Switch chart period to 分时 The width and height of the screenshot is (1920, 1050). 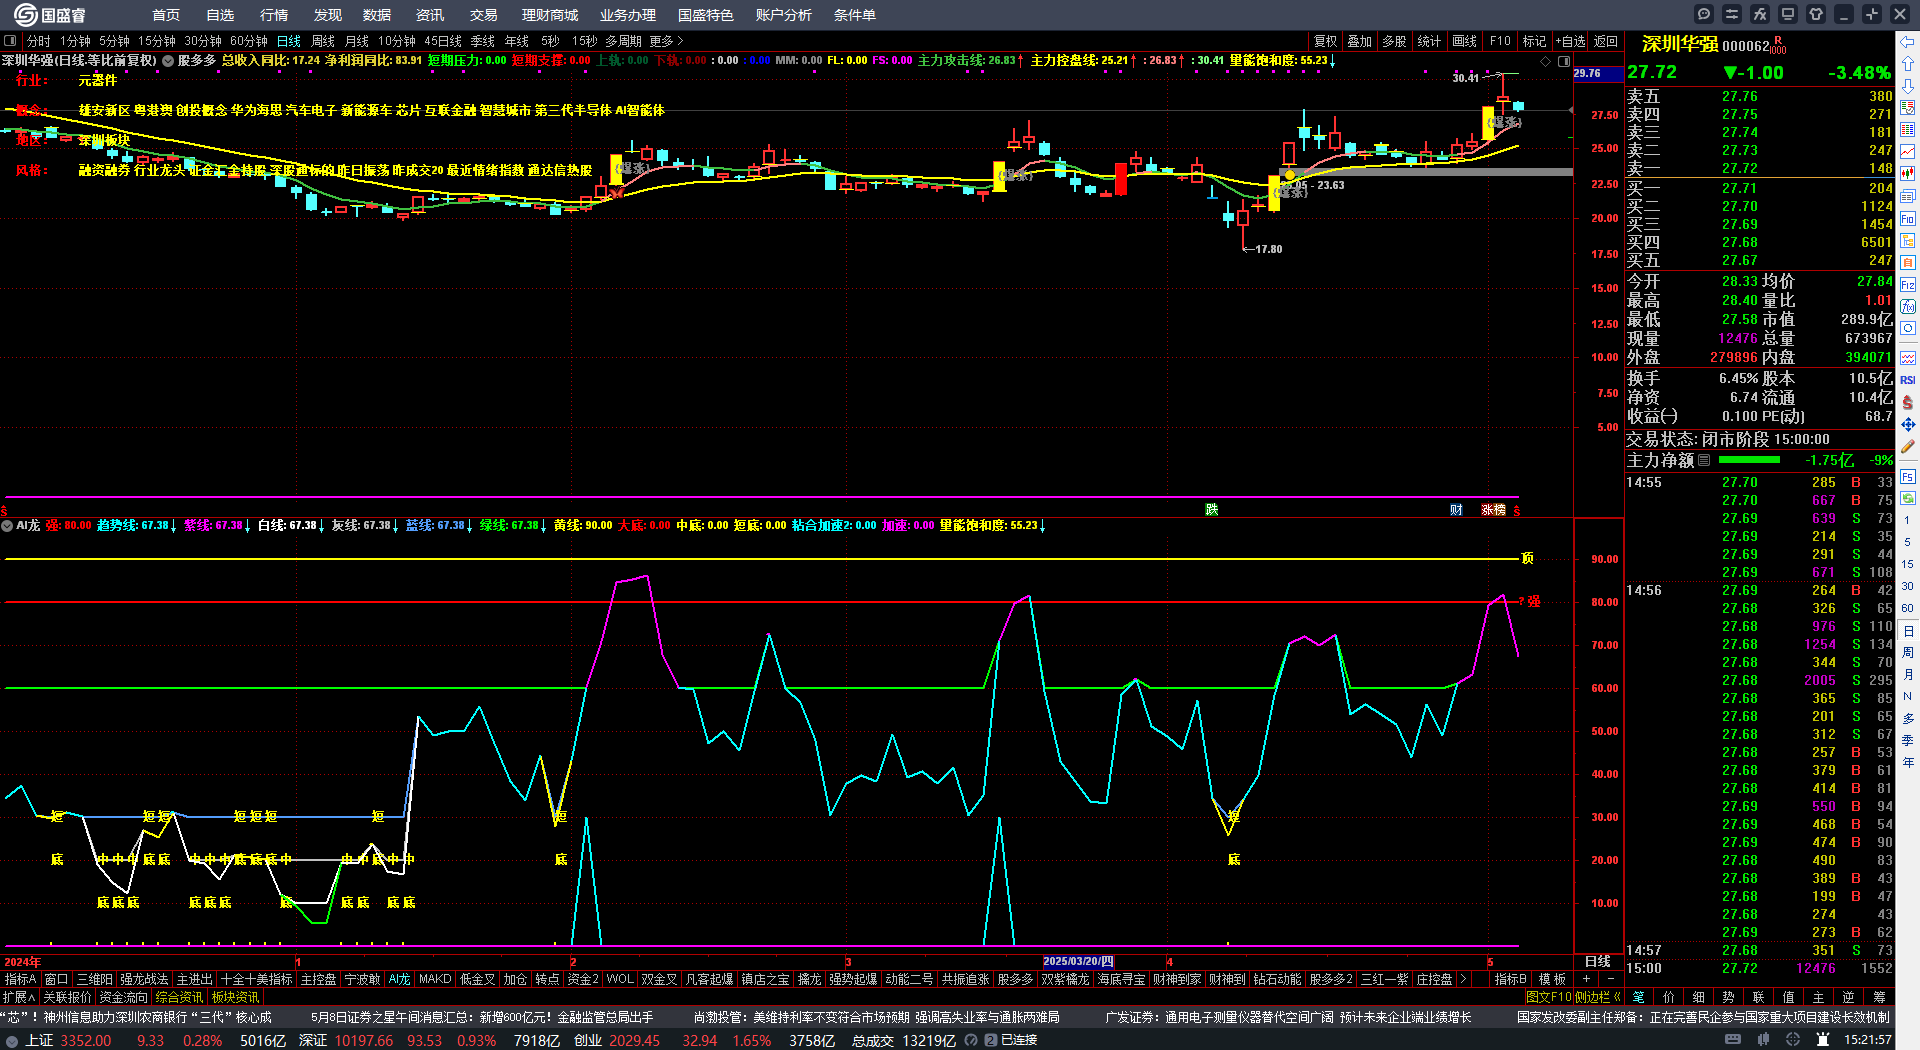point(38,41)
